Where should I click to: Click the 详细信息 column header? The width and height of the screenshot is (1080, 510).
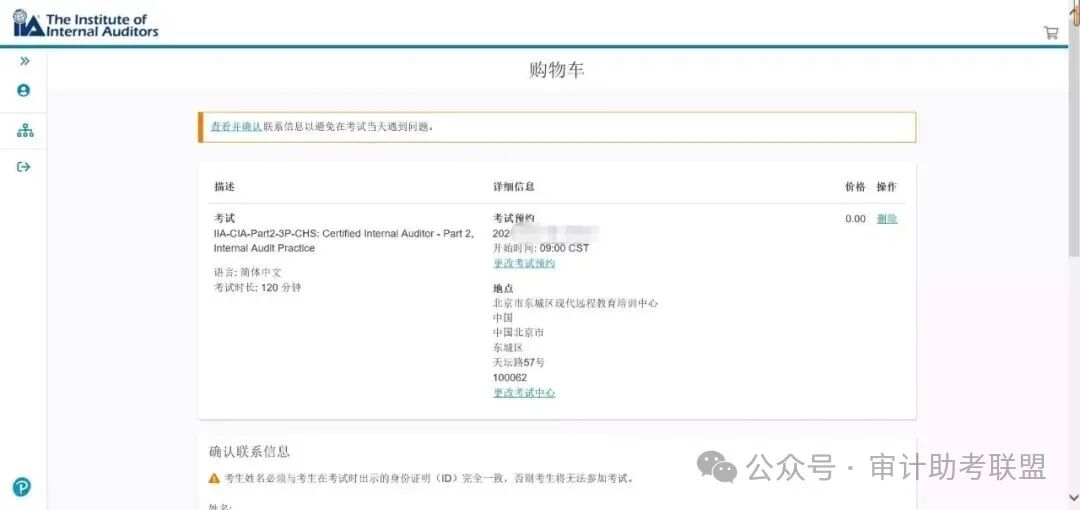(514, 187)
